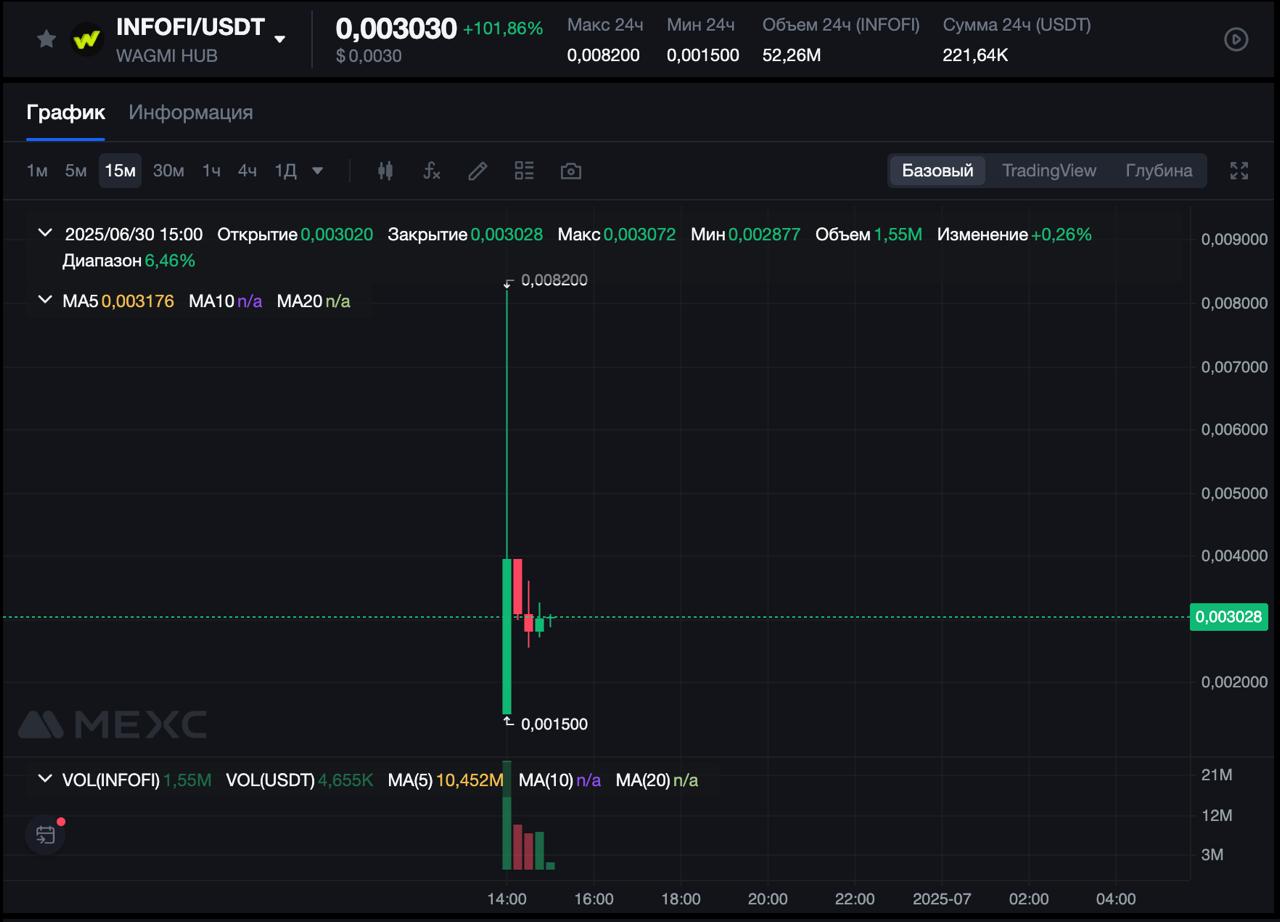Add INFOFI/USDT to favorites with the star
This screenshot has width=1280, height=922.
[46, 39]
